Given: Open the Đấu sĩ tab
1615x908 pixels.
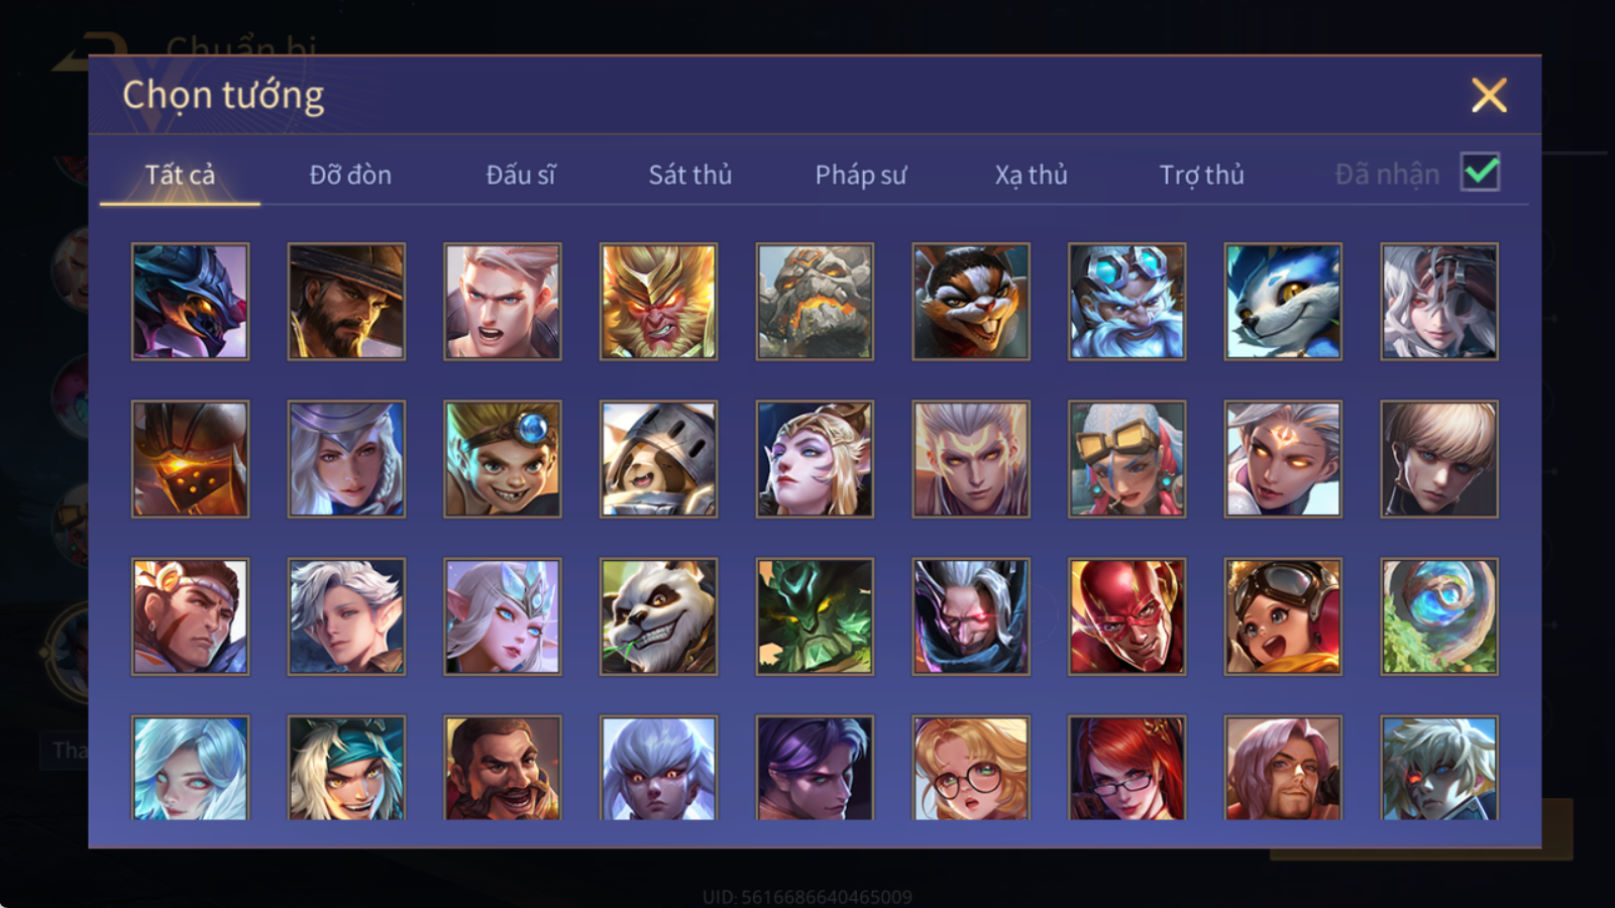Looking at the screenshot, I should click(520, 175).
